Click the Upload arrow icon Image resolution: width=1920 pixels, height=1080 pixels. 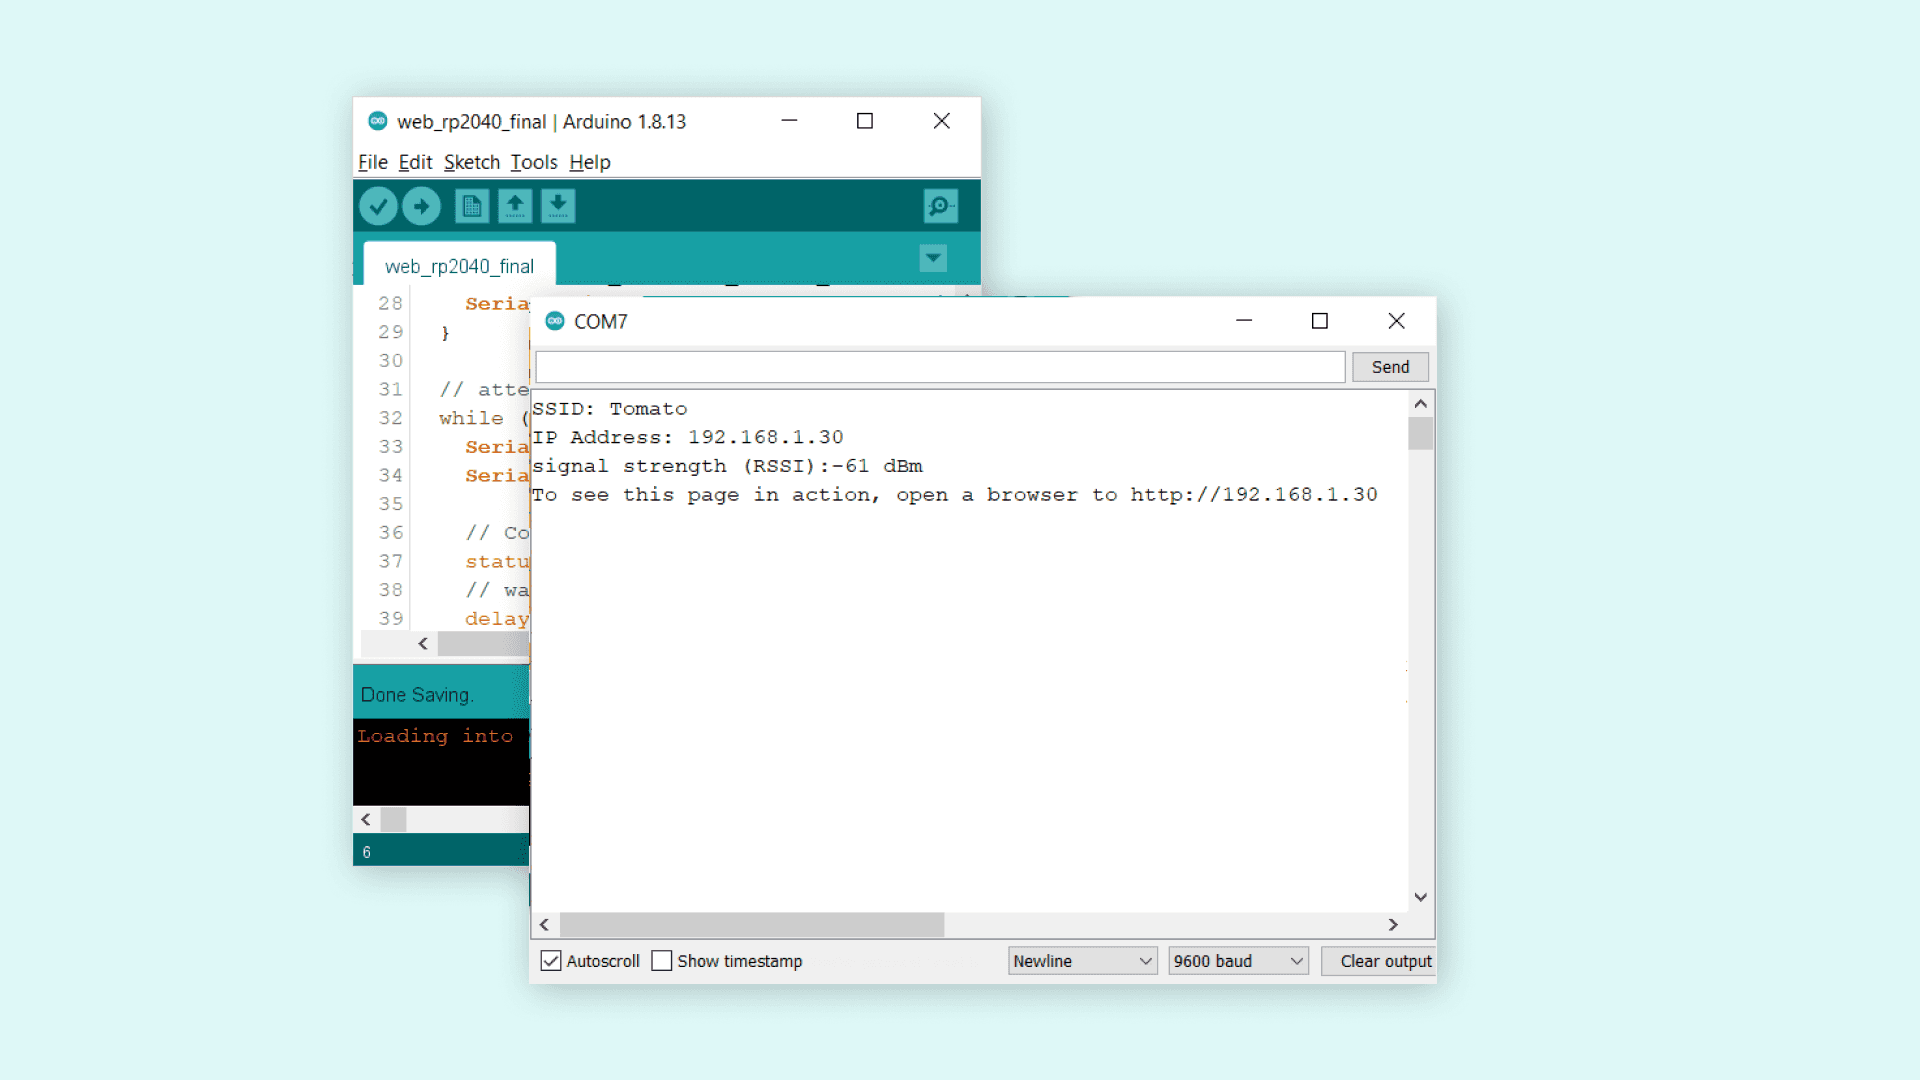(x=421, y=207)
